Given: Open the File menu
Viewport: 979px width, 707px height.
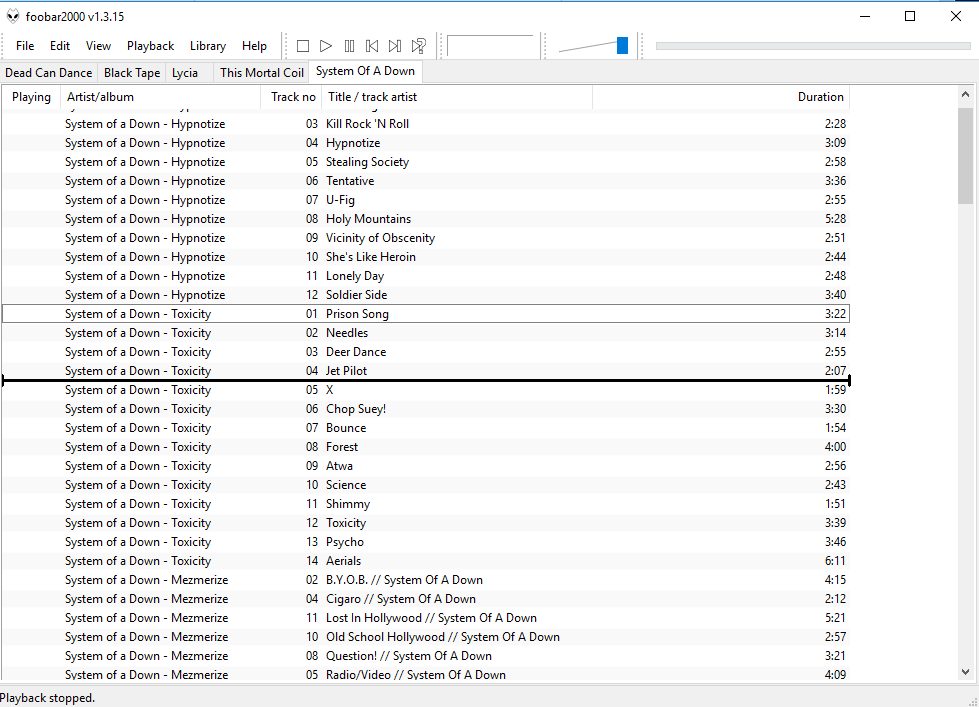Looking at the screenshot, I should pyautogui.click(x=25, y=46).
